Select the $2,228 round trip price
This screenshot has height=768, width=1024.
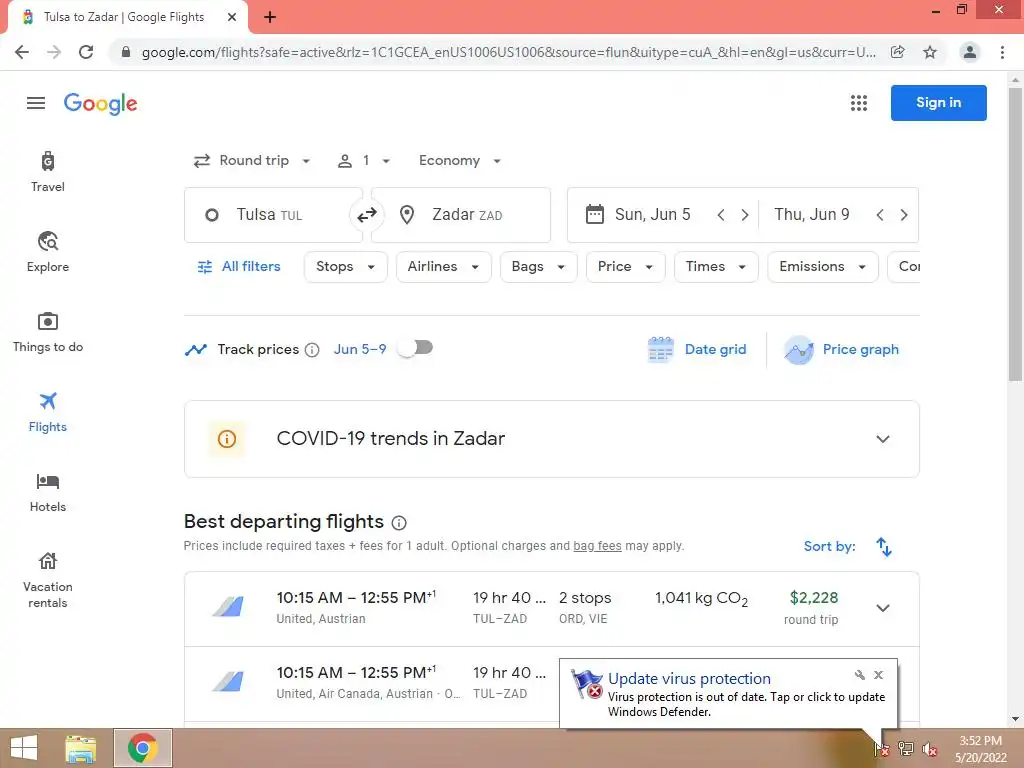point(814,598)
